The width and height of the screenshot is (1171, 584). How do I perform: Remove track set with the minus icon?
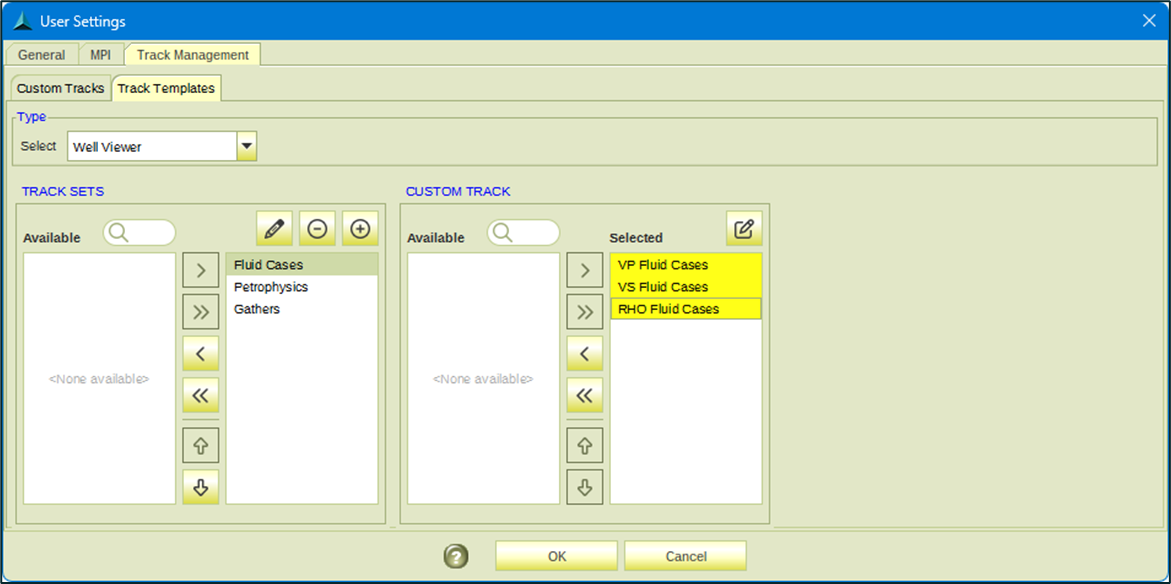[x=317, y=229]
